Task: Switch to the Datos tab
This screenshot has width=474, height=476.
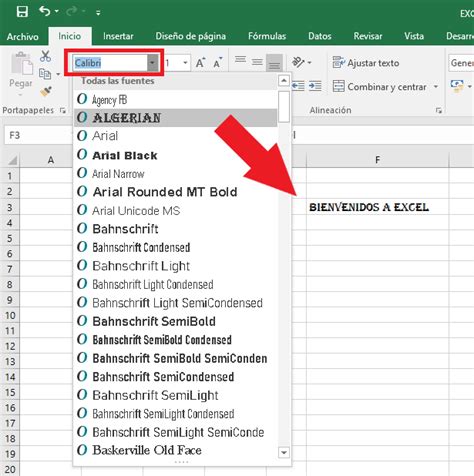Action: pyautogui.click(x=319, y=36)
